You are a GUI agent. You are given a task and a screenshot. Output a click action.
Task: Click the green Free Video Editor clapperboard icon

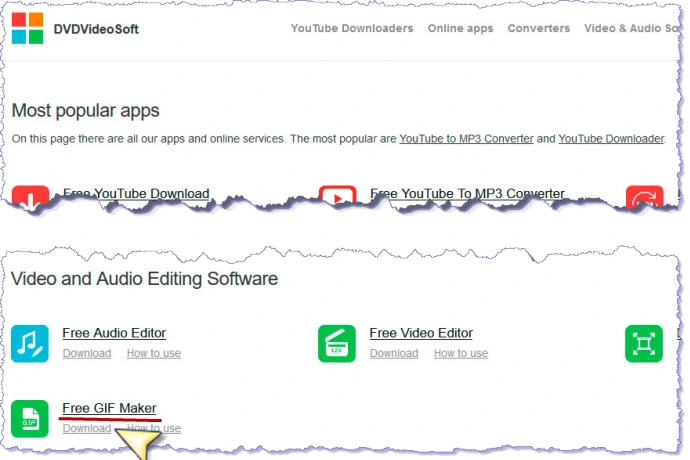tap(337, 343)
